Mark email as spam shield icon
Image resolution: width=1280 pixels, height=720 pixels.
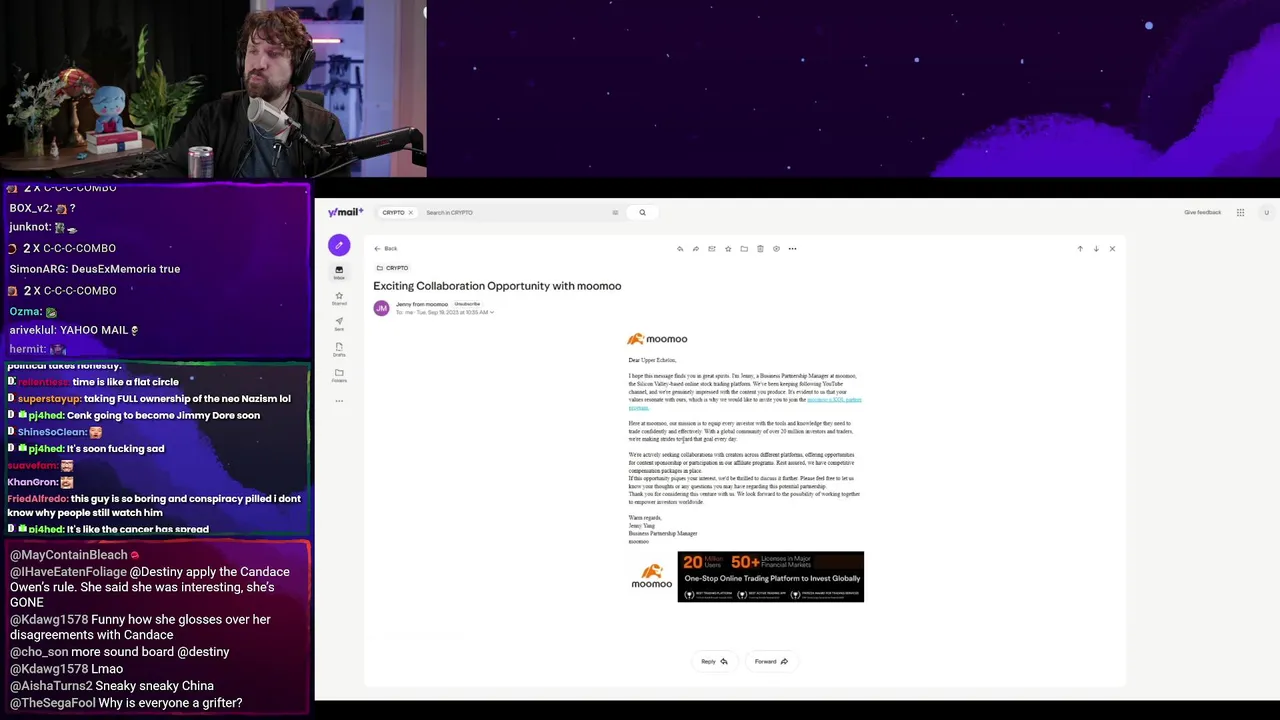click(776, 249)
